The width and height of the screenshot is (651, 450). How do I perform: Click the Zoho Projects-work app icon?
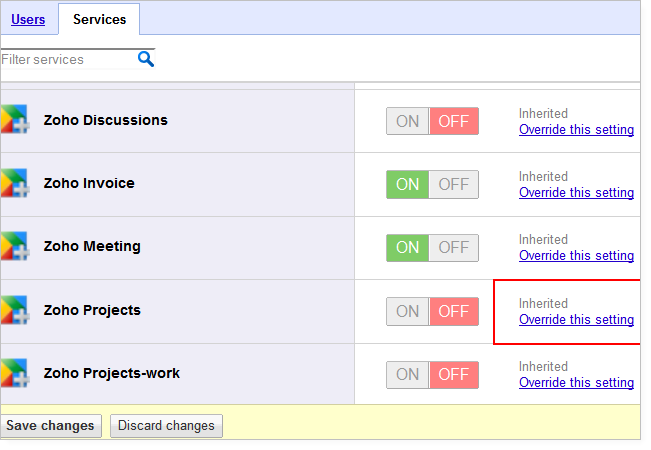[15, 373]
